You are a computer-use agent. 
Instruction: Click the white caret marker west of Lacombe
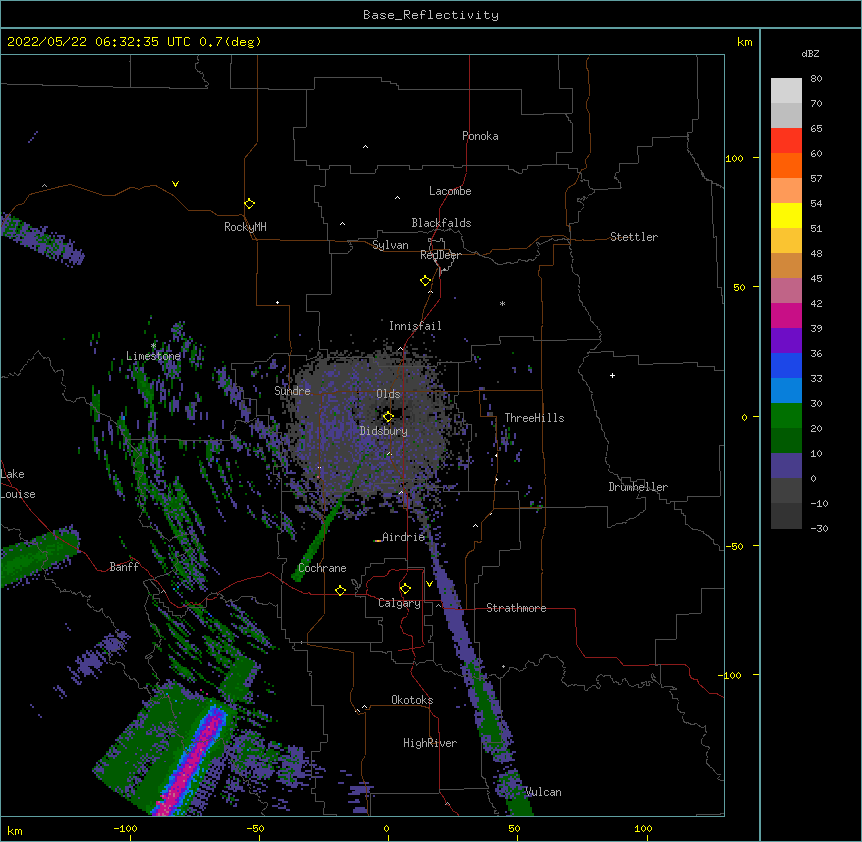397,198
